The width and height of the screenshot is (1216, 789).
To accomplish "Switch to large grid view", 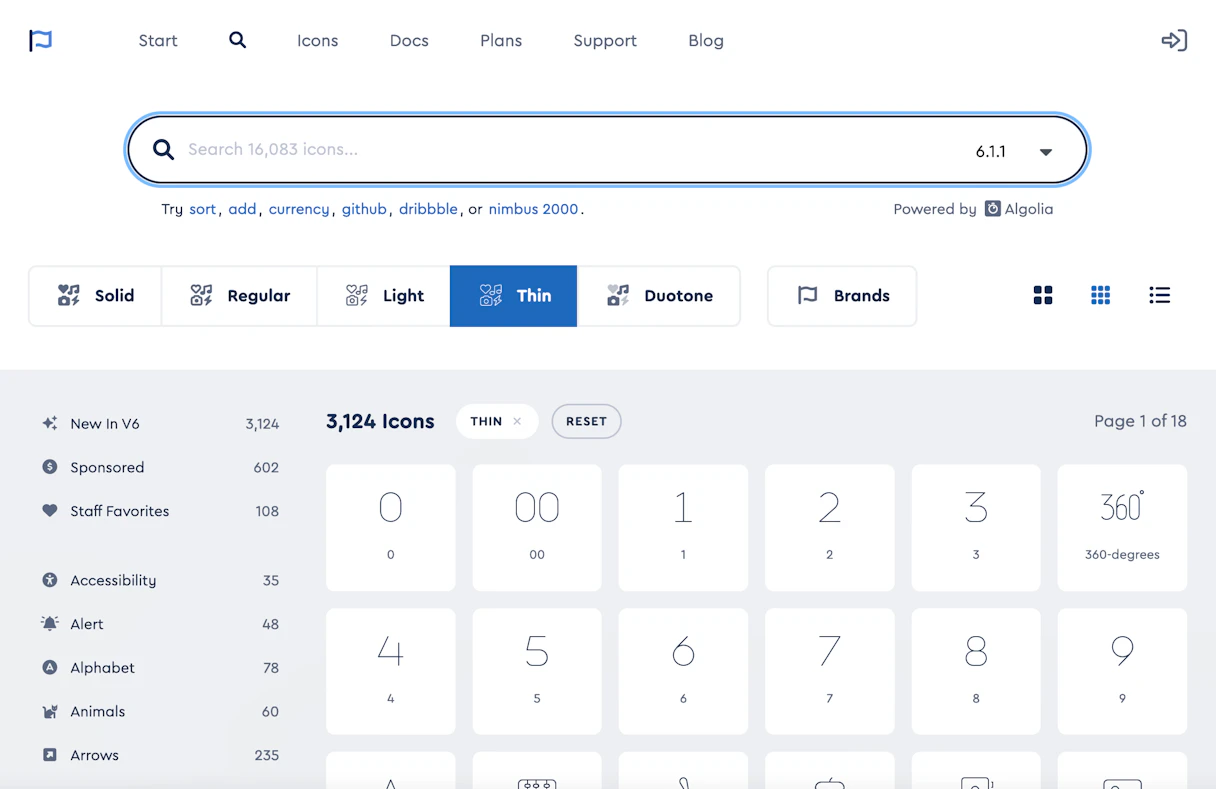I will click(1043, 295).
